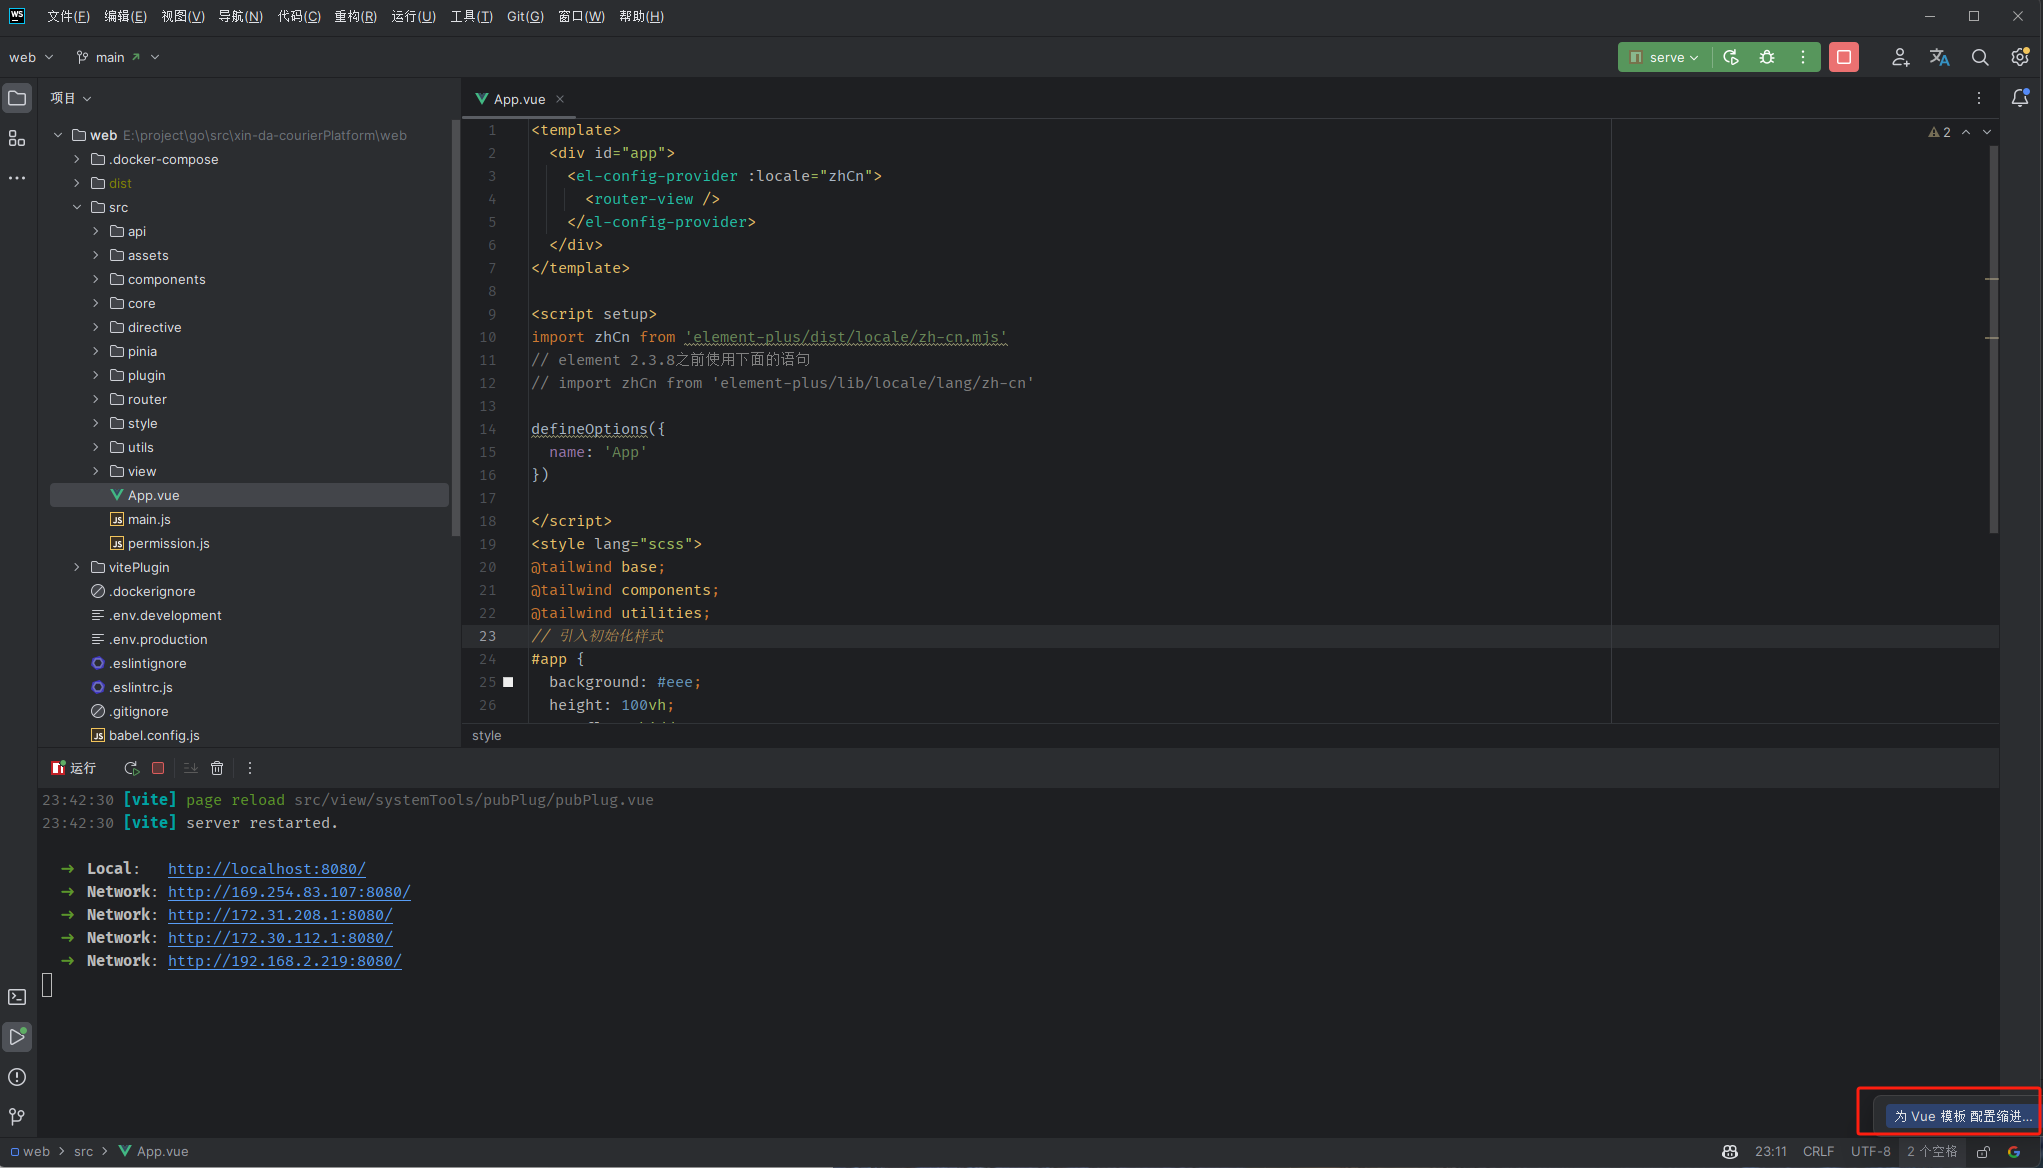Collapse the src folder

point(77,207)
